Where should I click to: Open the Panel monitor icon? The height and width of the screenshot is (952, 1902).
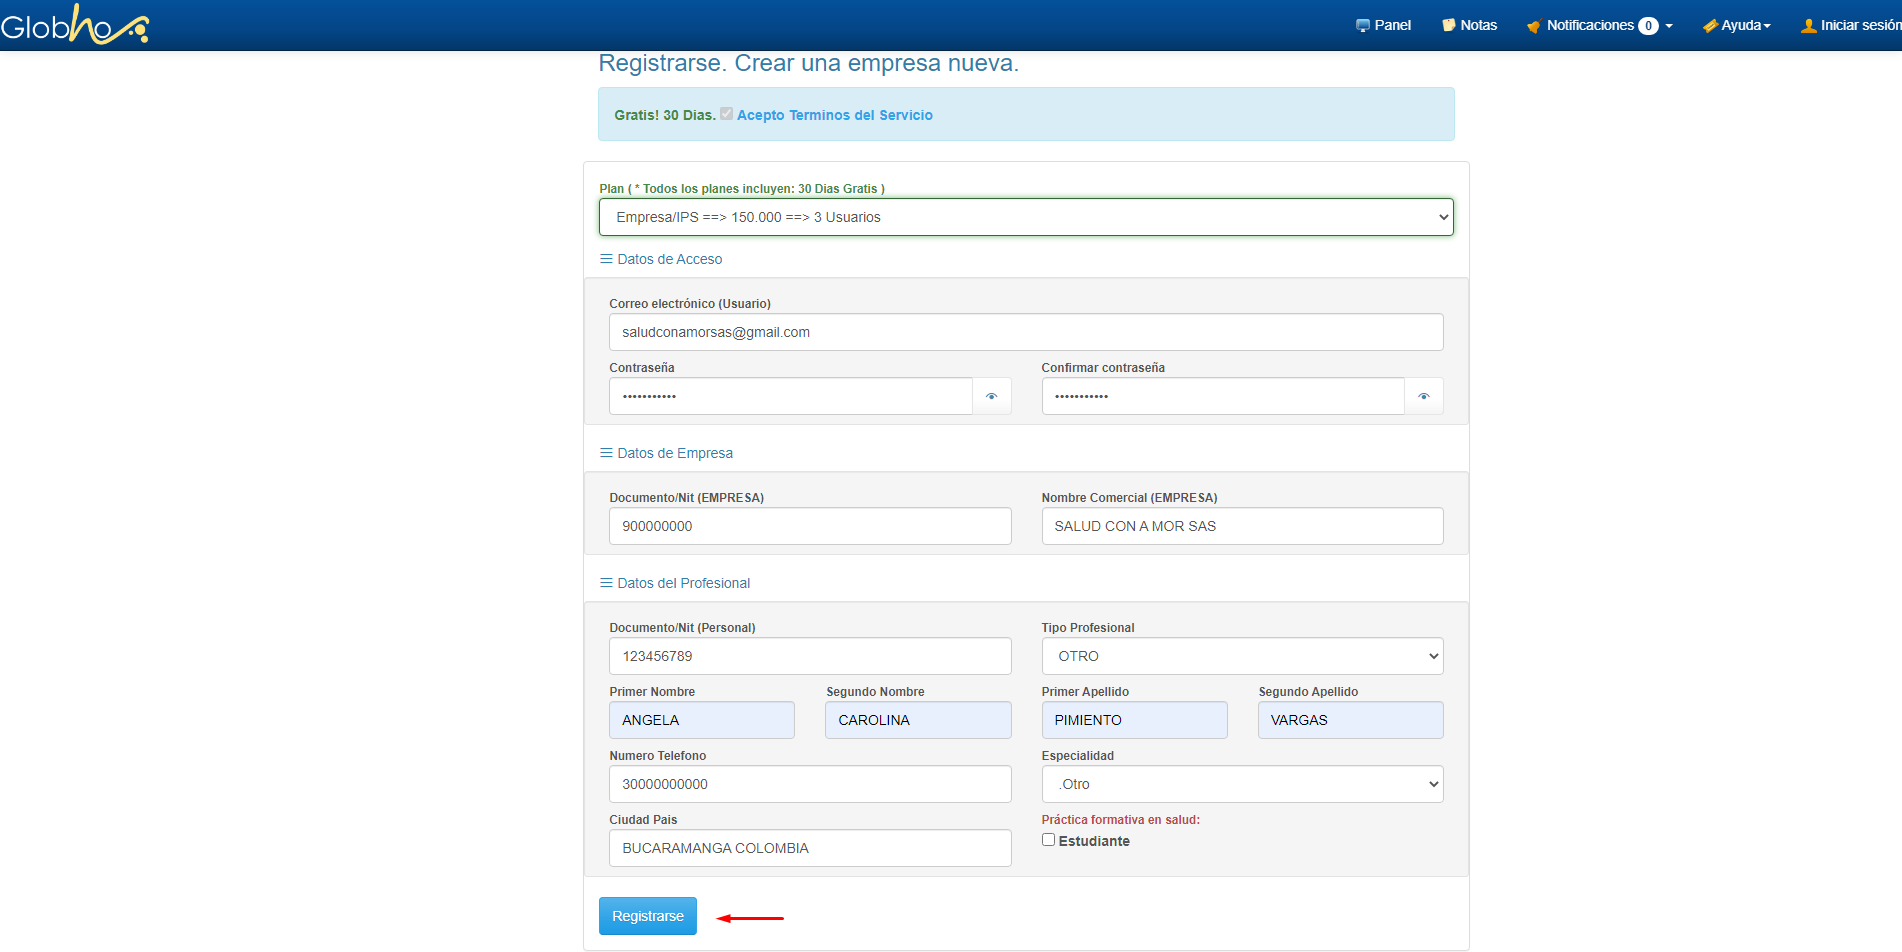(1362, 26)
